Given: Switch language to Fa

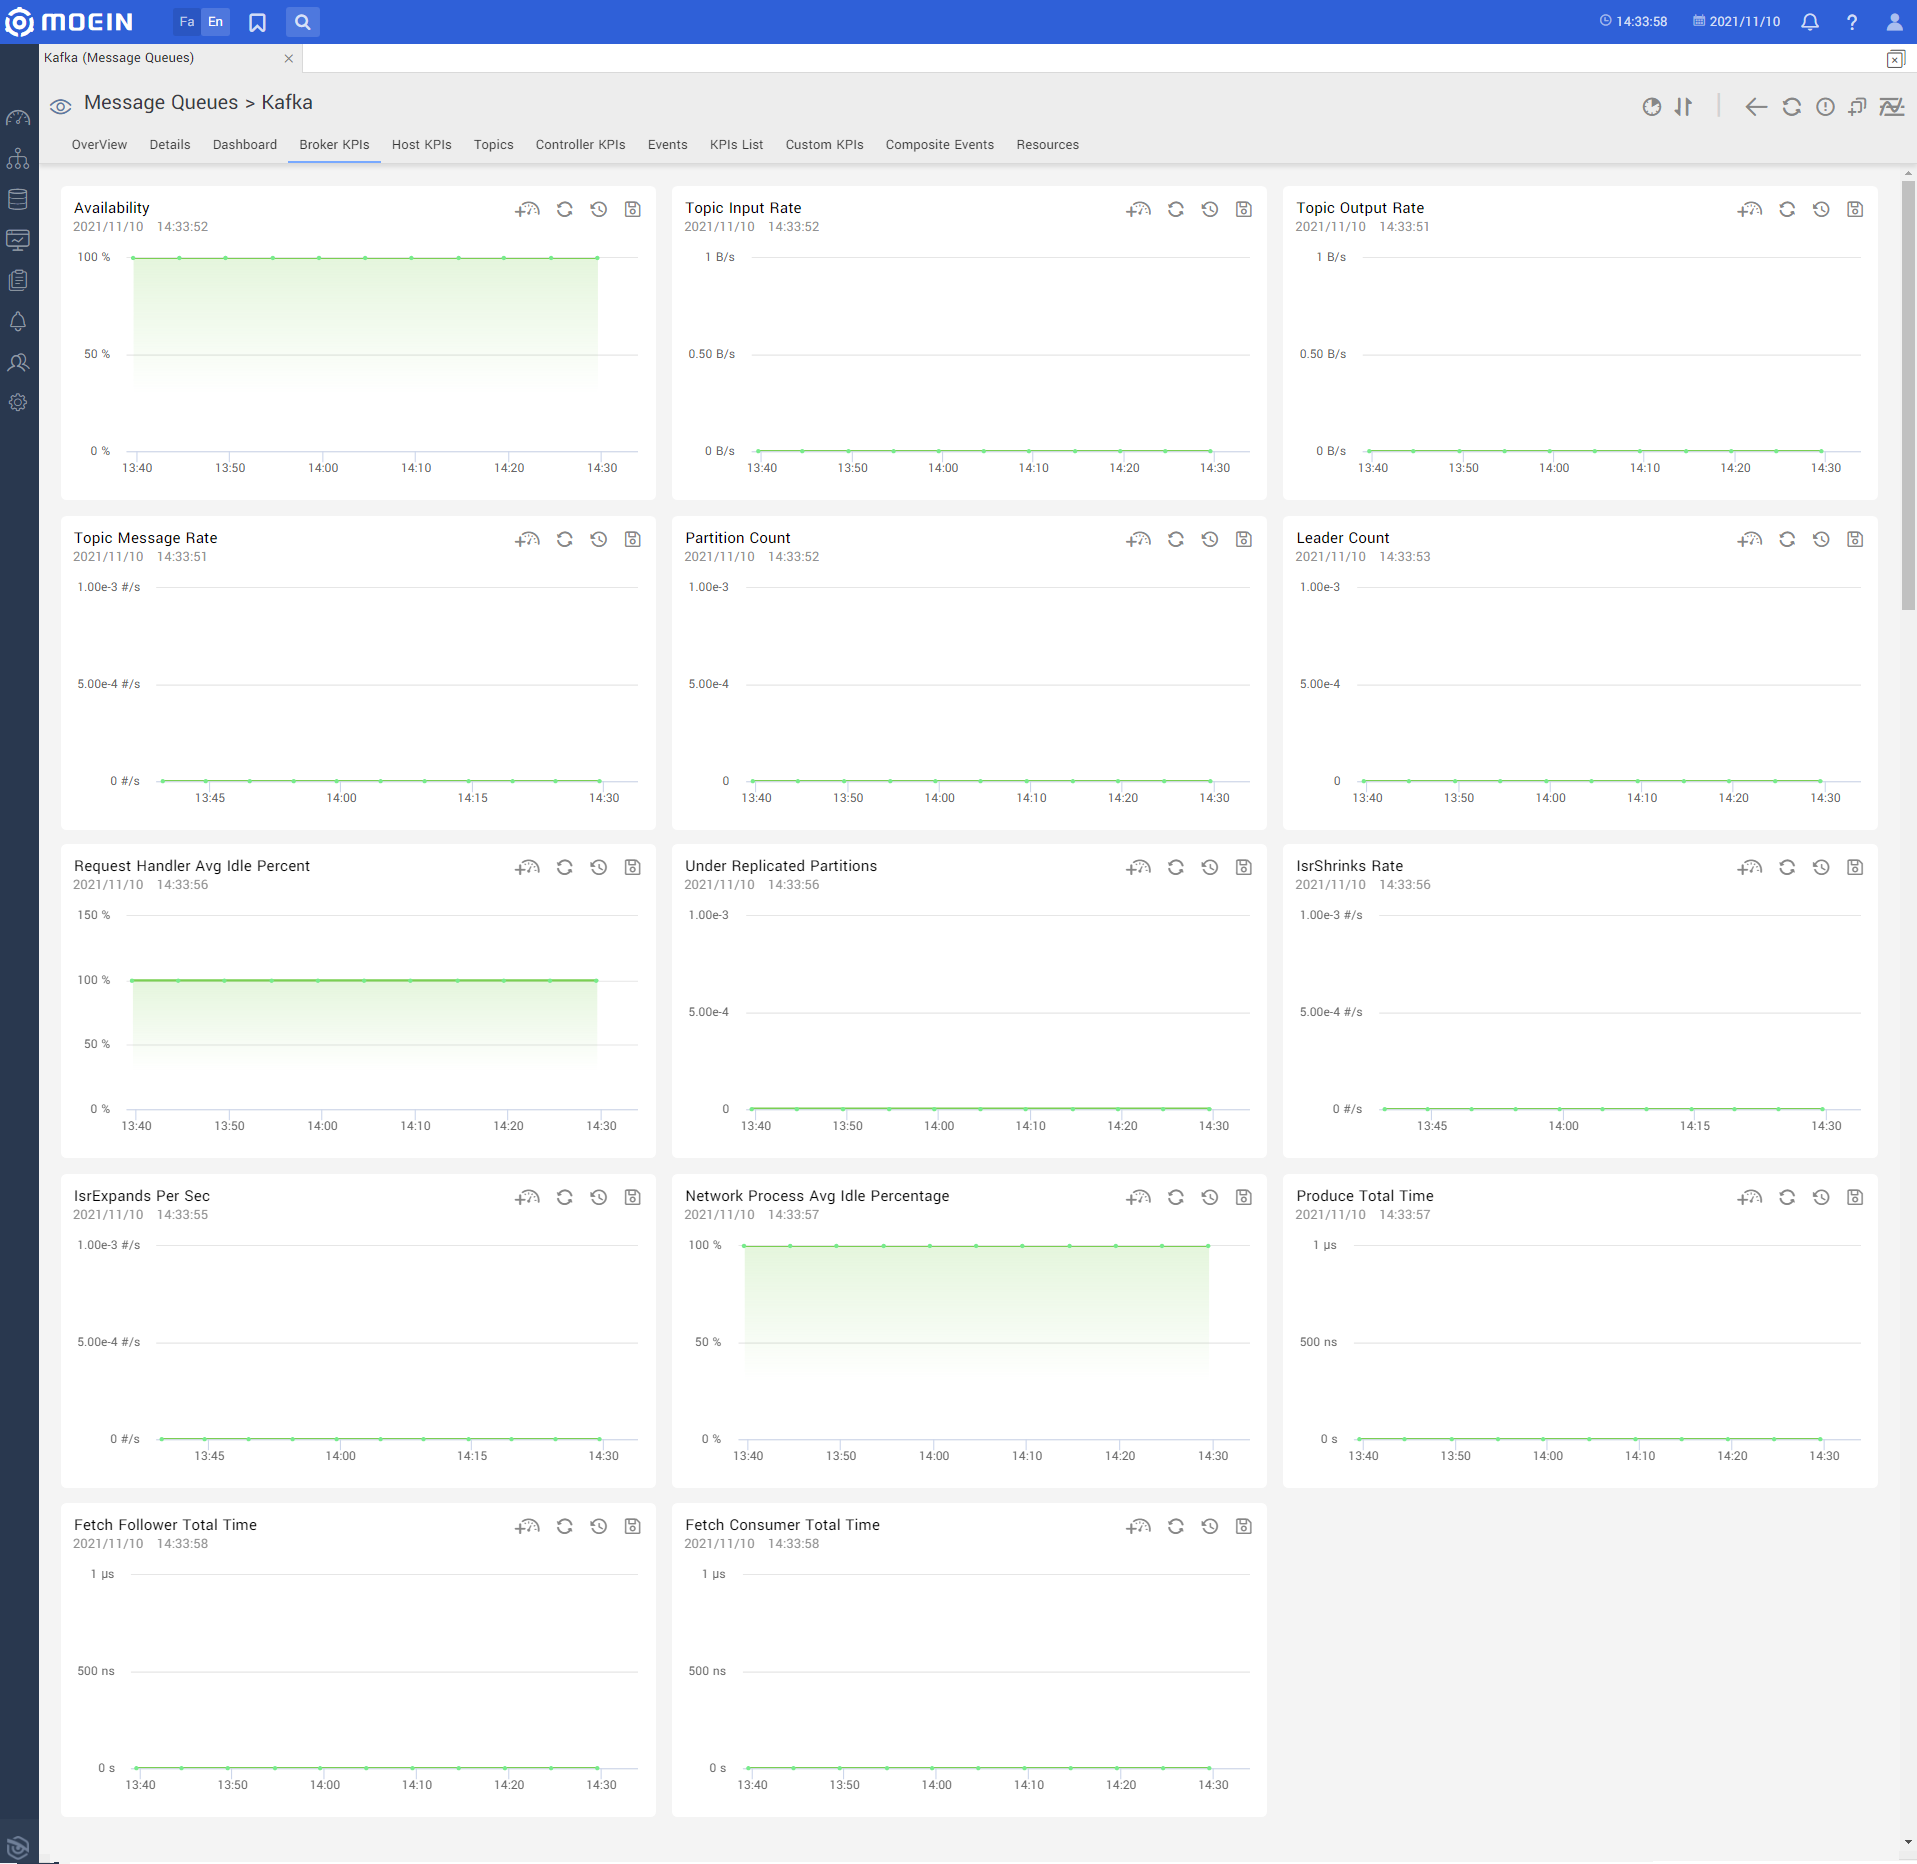Looking at the screenshot, I should point(187,22).
